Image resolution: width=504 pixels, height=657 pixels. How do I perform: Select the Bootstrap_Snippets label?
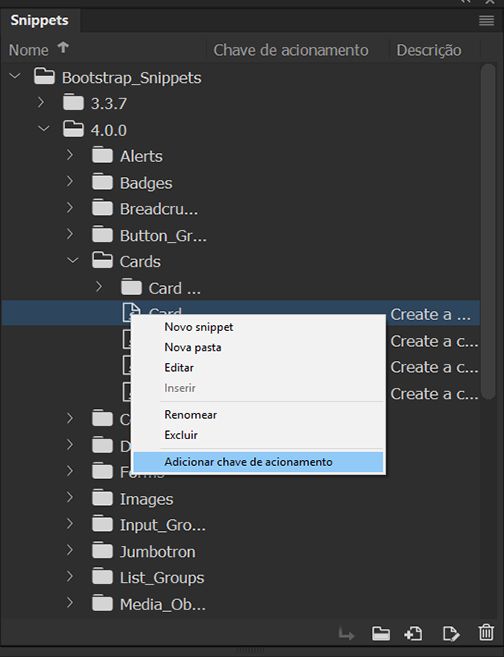click(132, 78)
